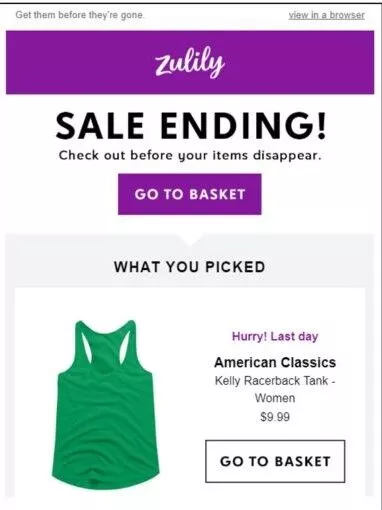Viewport: 382px width, 510px height.
Task: Click the "Hurry! Last day" notice
Action: click(x=275, y=336)
